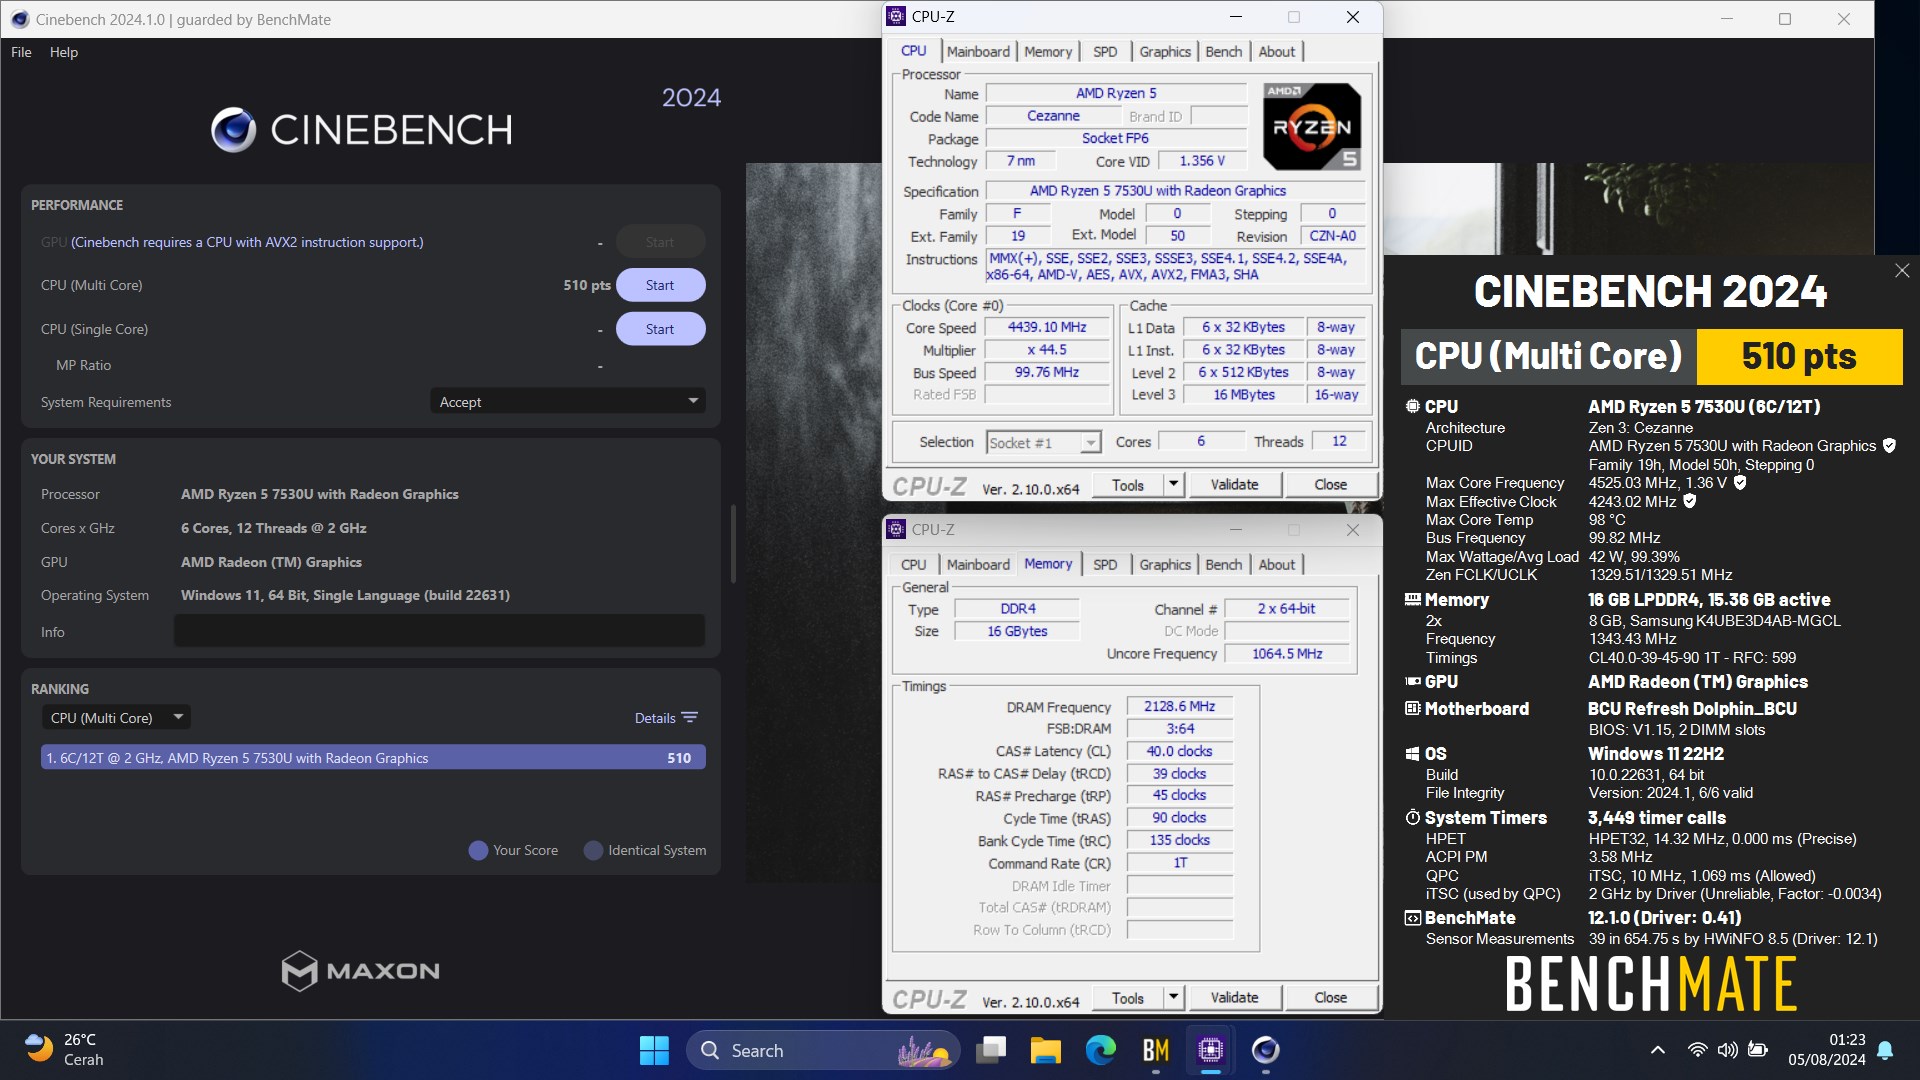Switch to Cinebench taskbar icon
The height and width of the screenshot is (1080, 1920).
point(1265,1050)
